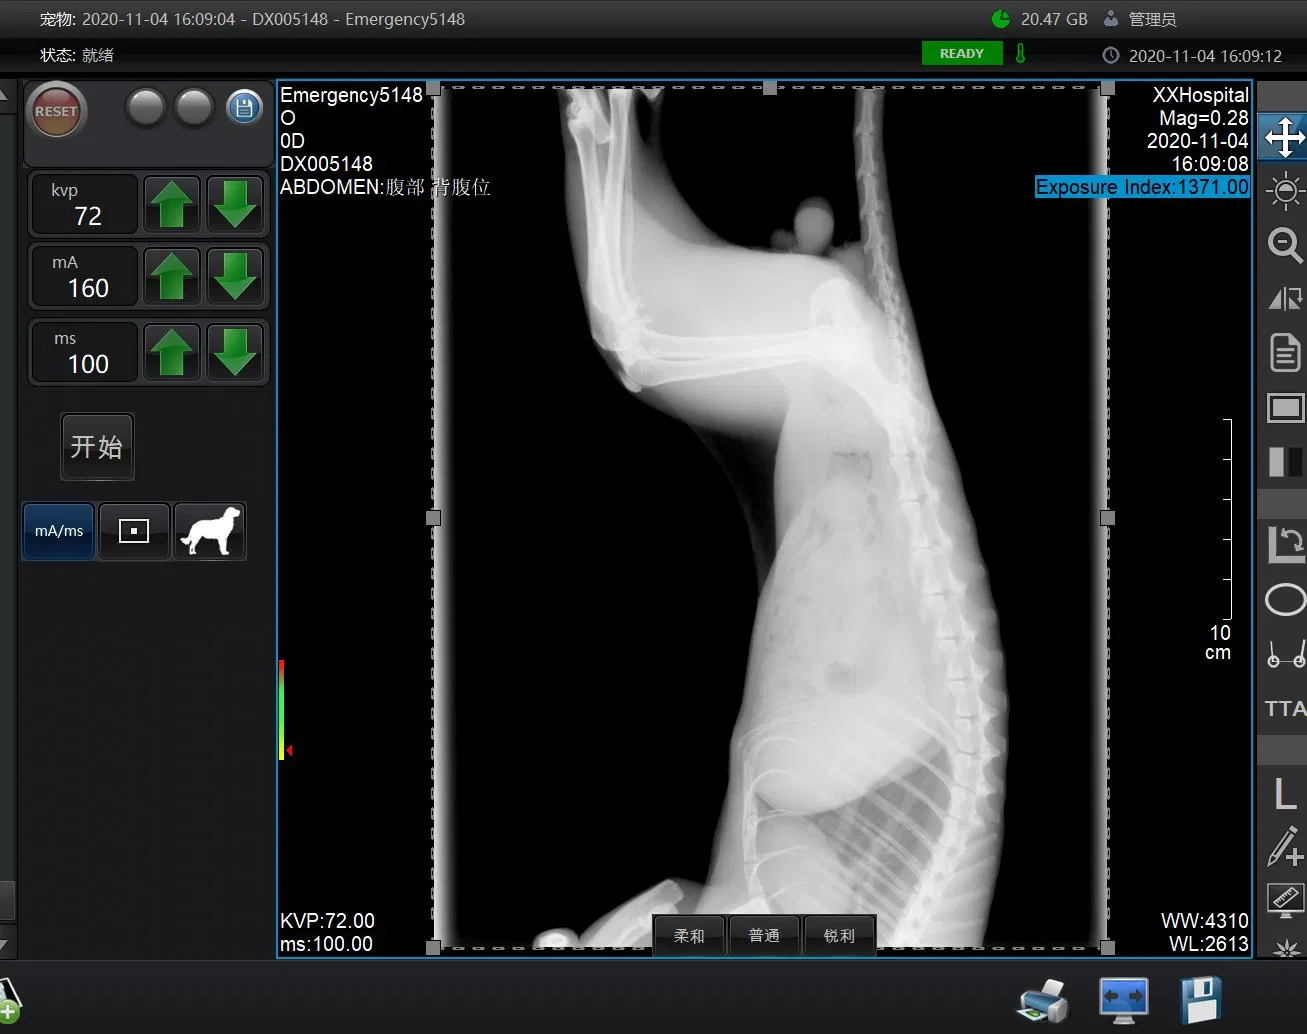The width and height of the screenshot is (1307, 1034).
Task: Add the L side marker
Action: click(x=1284, y=795)
